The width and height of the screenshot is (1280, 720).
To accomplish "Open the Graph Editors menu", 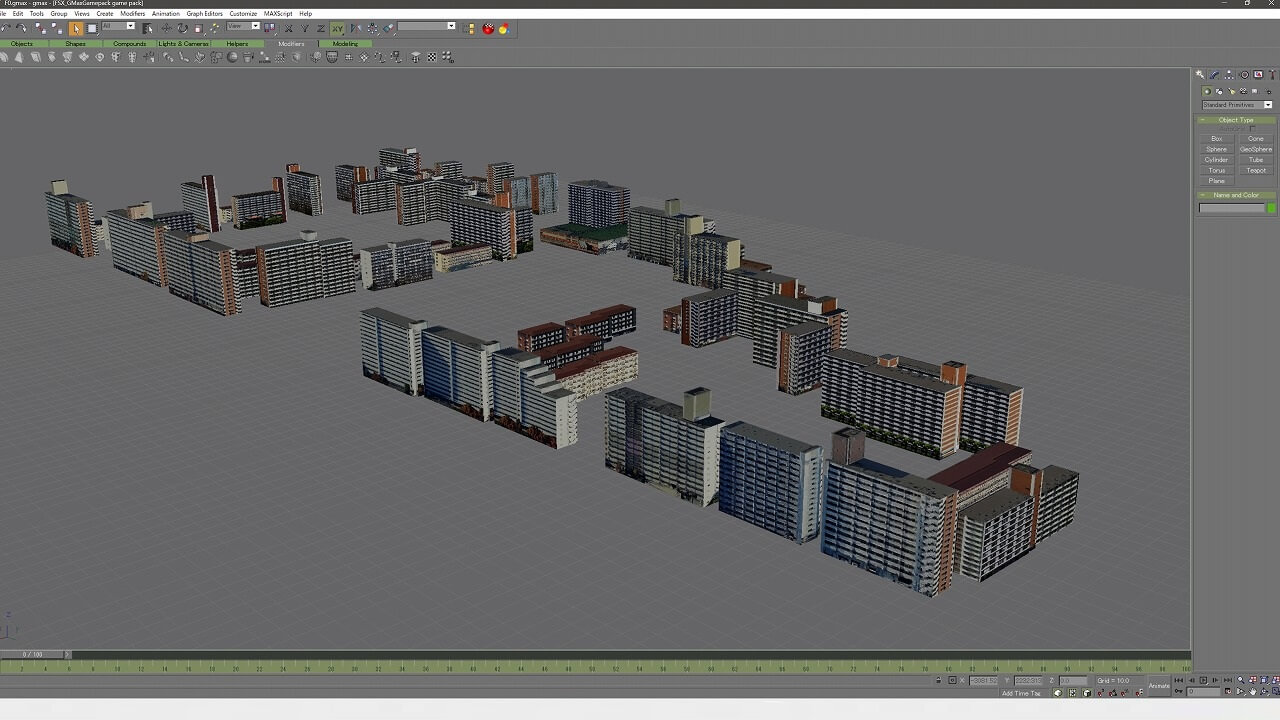I will 204,14.
